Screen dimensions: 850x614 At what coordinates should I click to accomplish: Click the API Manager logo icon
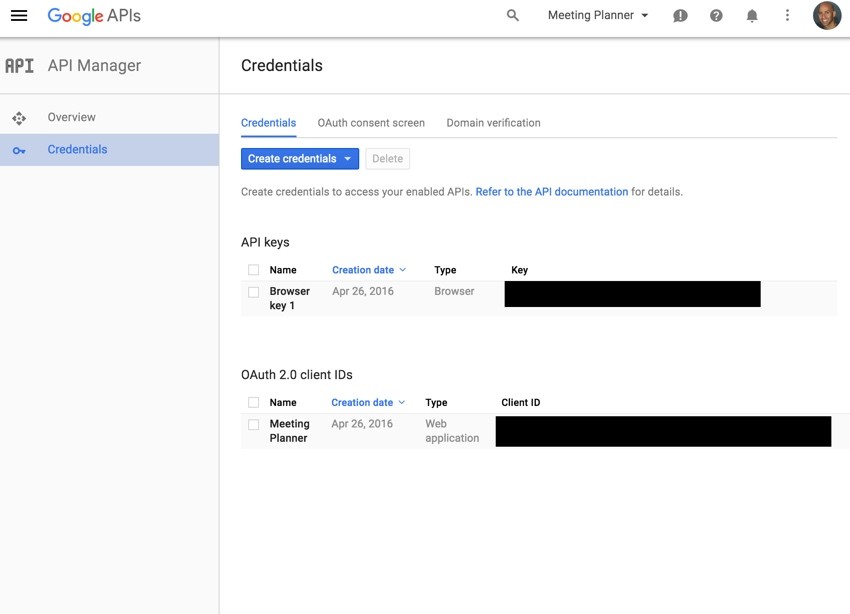coord(20,66)
